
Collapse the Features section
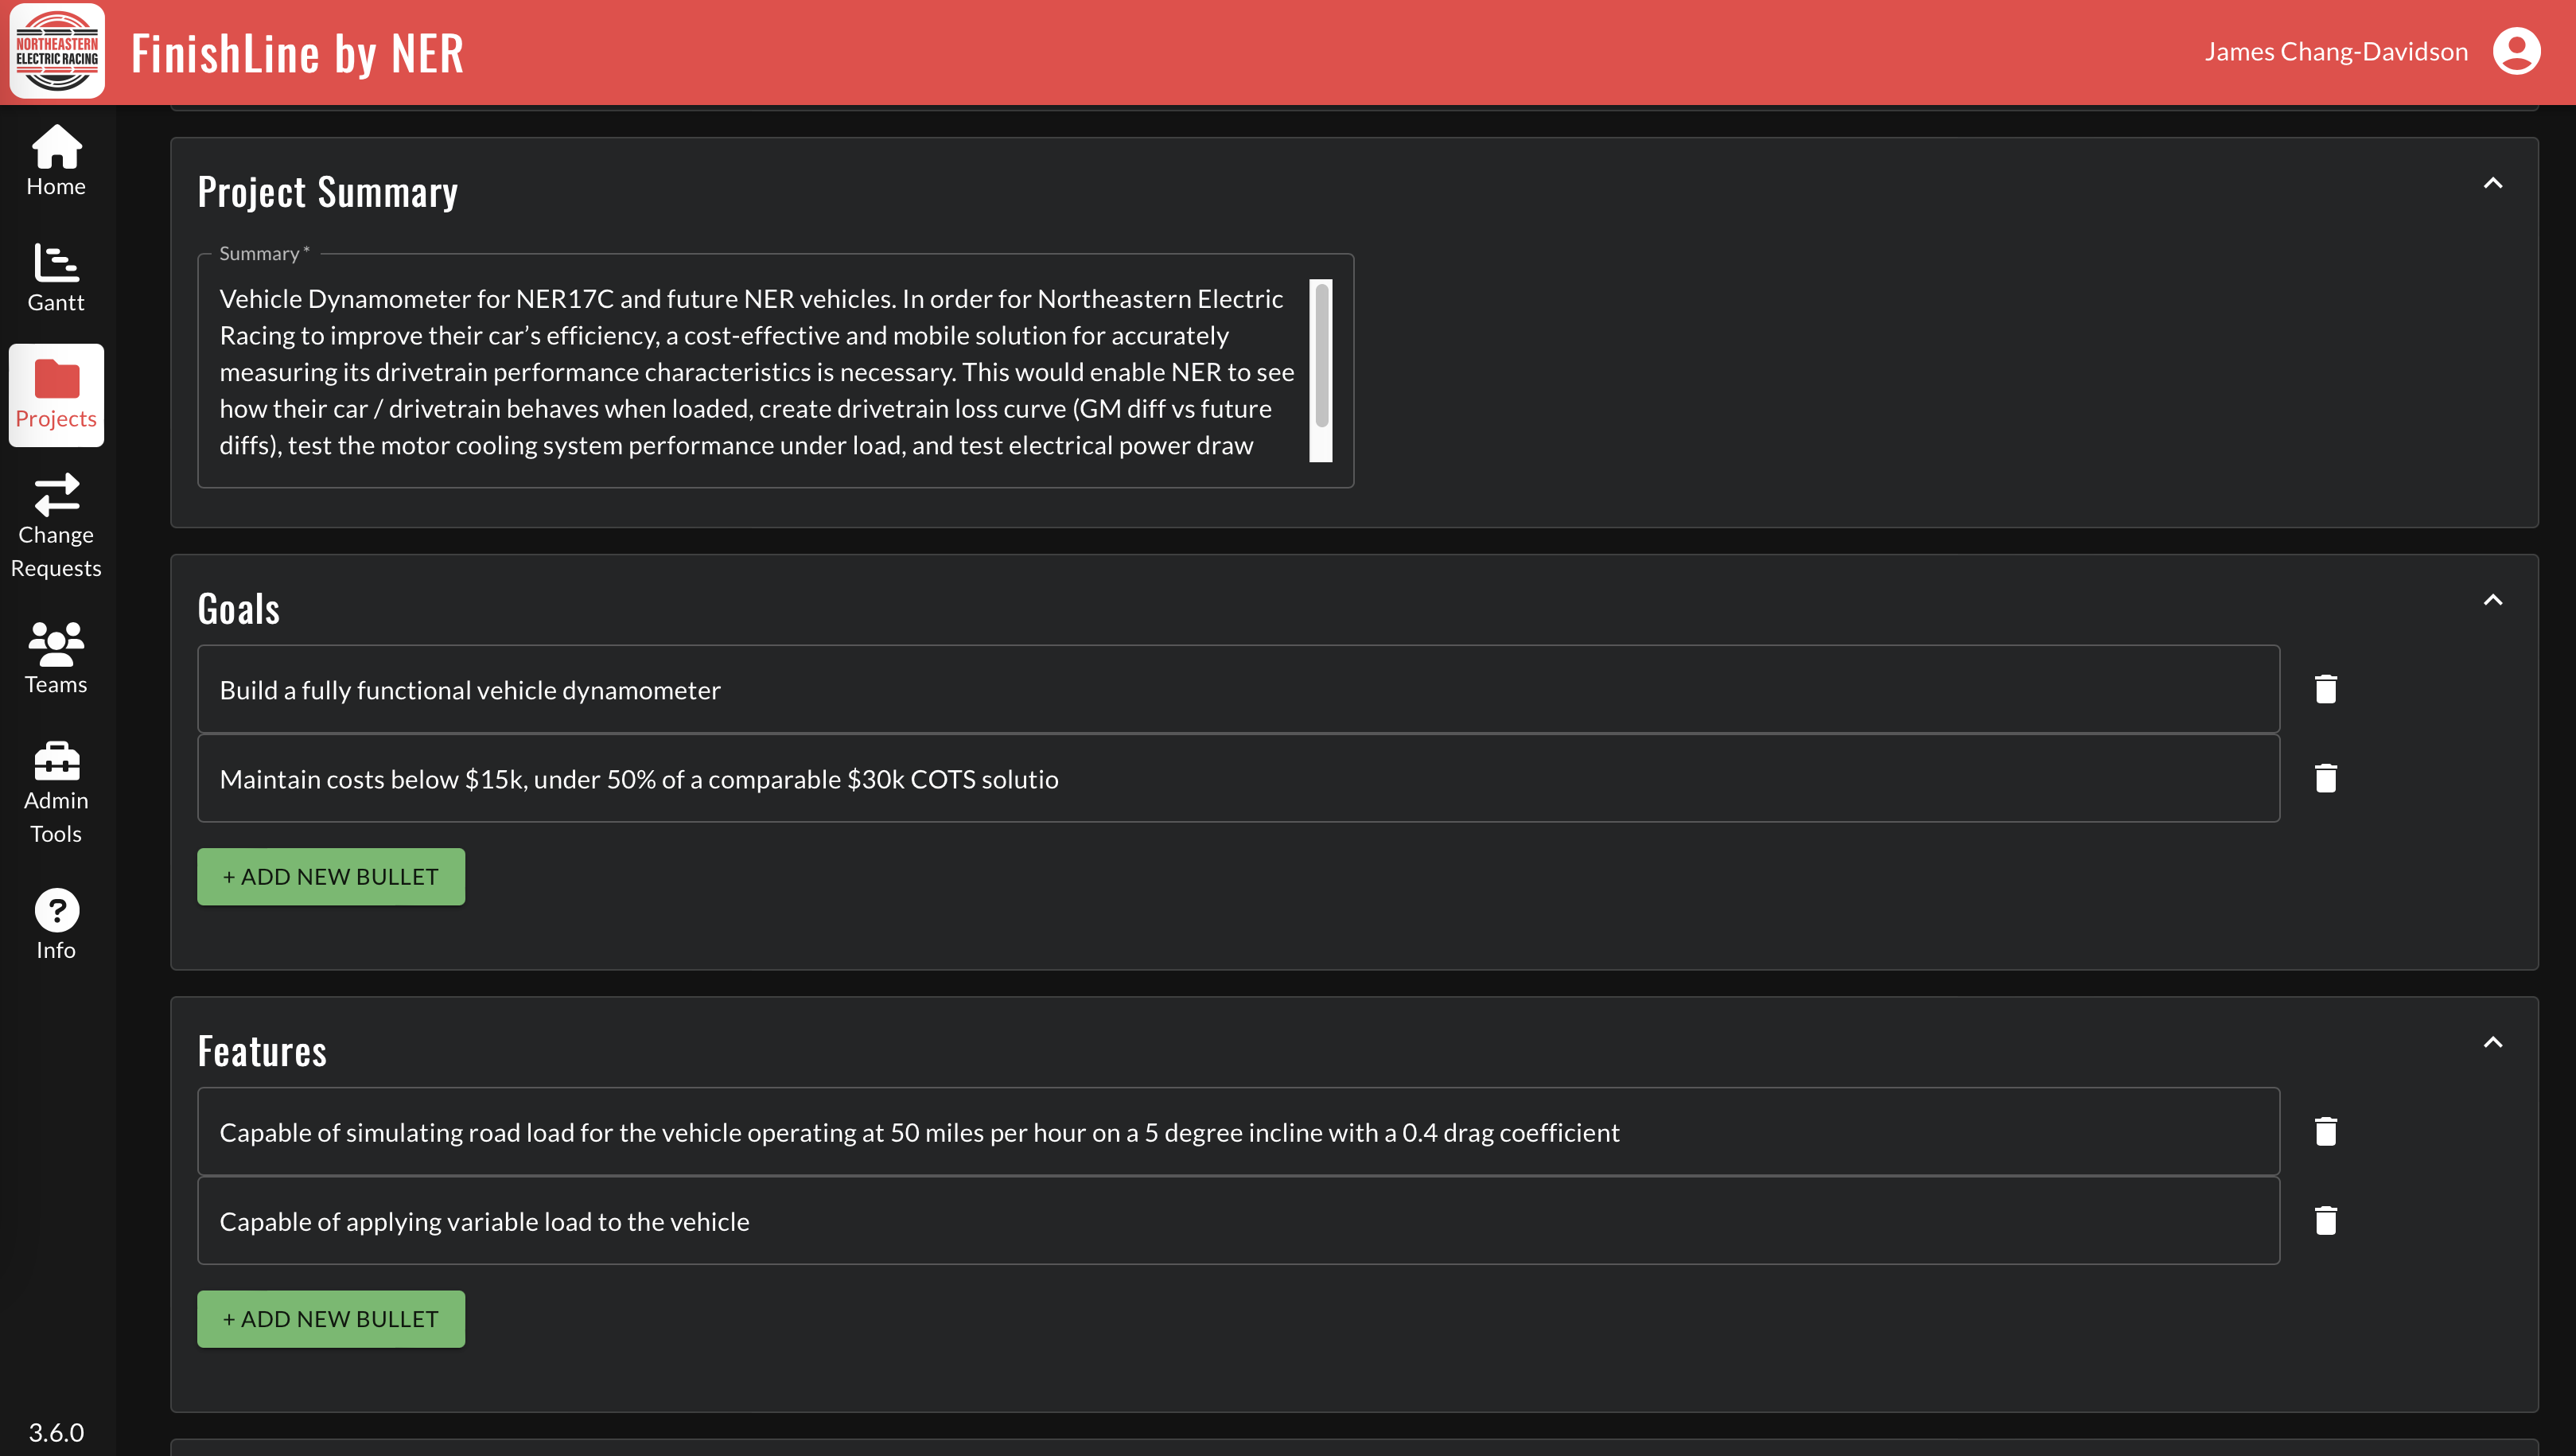2492,1042
